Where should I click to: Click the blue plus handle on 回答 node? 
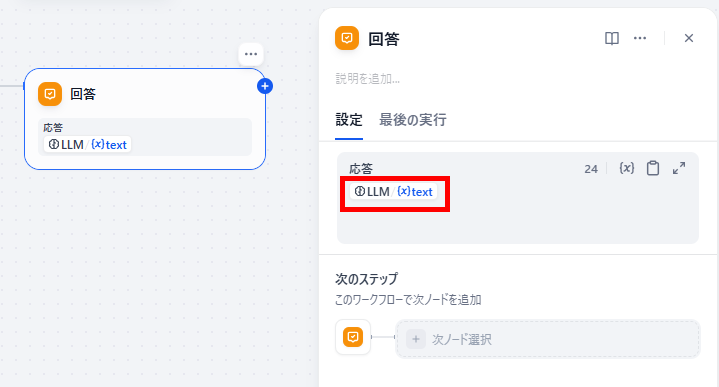[x=265, y=86]
